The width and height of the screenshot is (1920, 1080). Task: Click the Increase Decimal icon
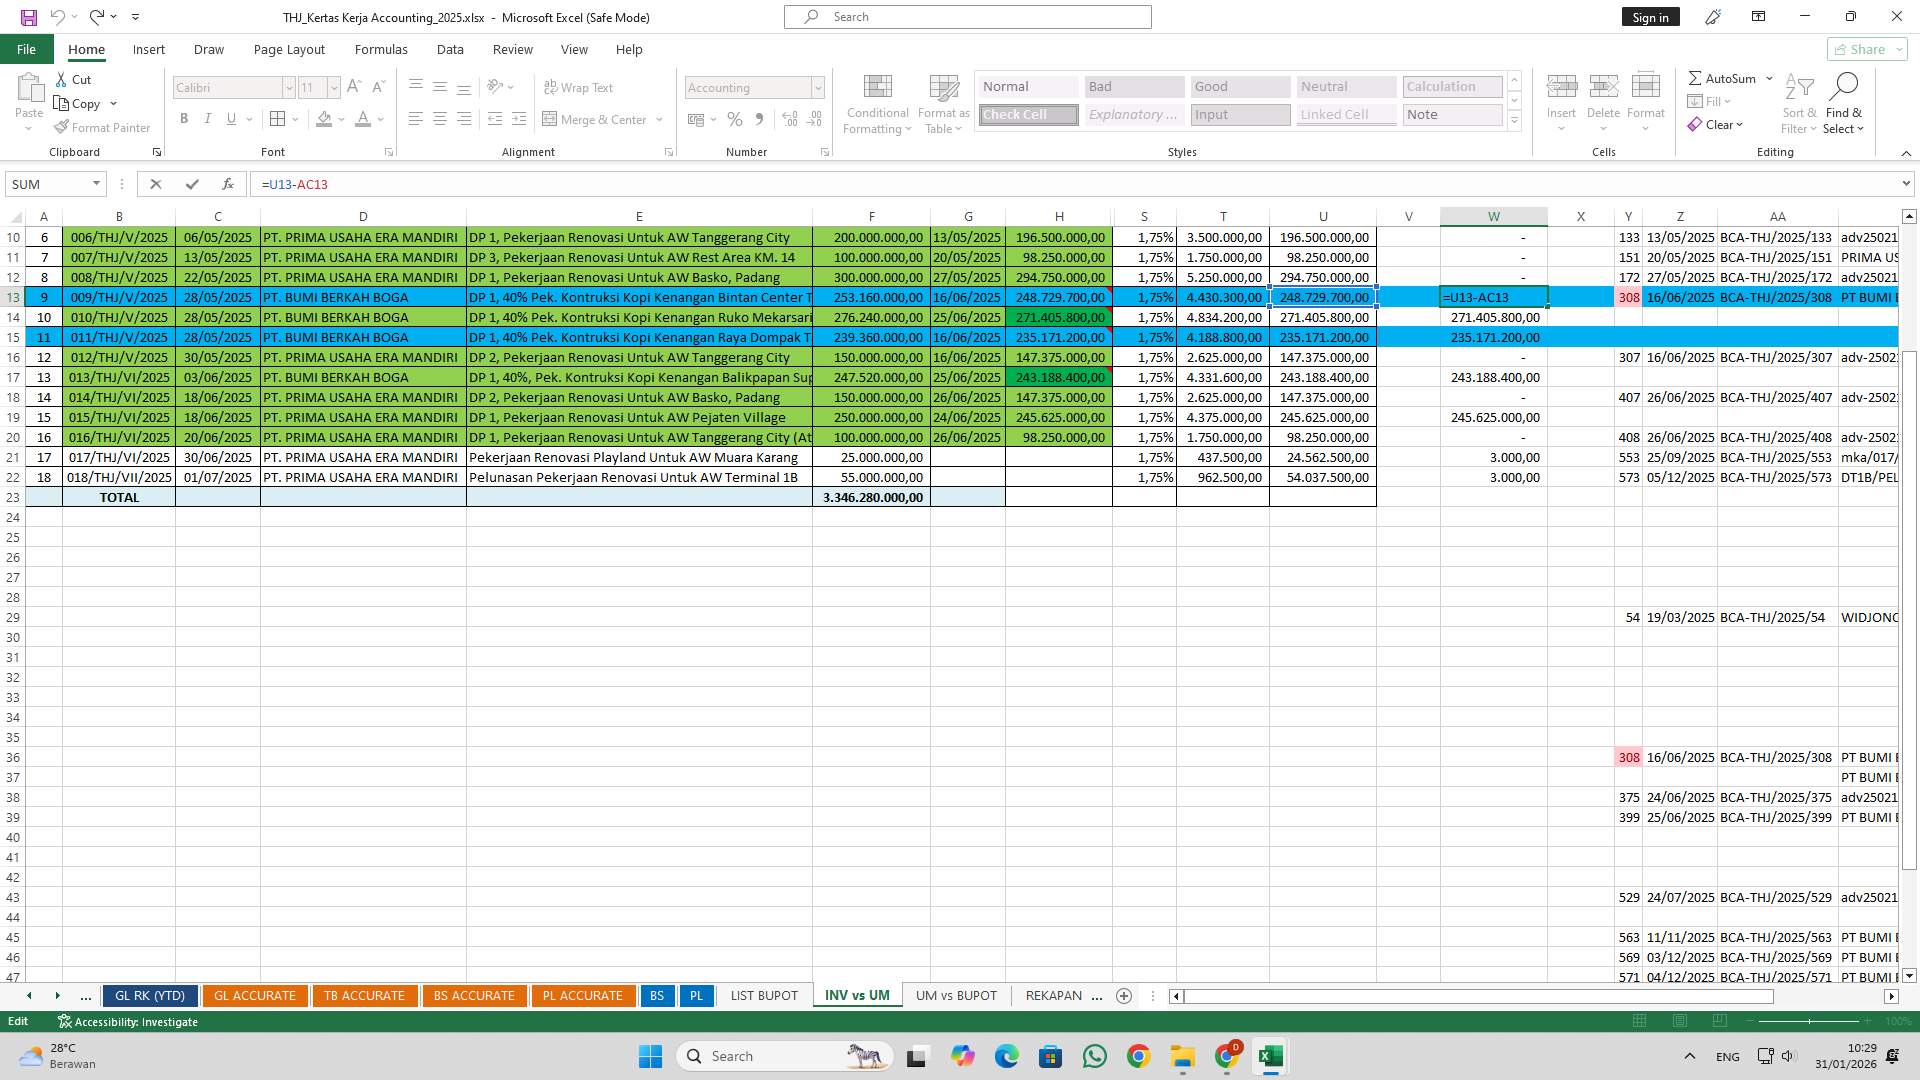[790, 119]
